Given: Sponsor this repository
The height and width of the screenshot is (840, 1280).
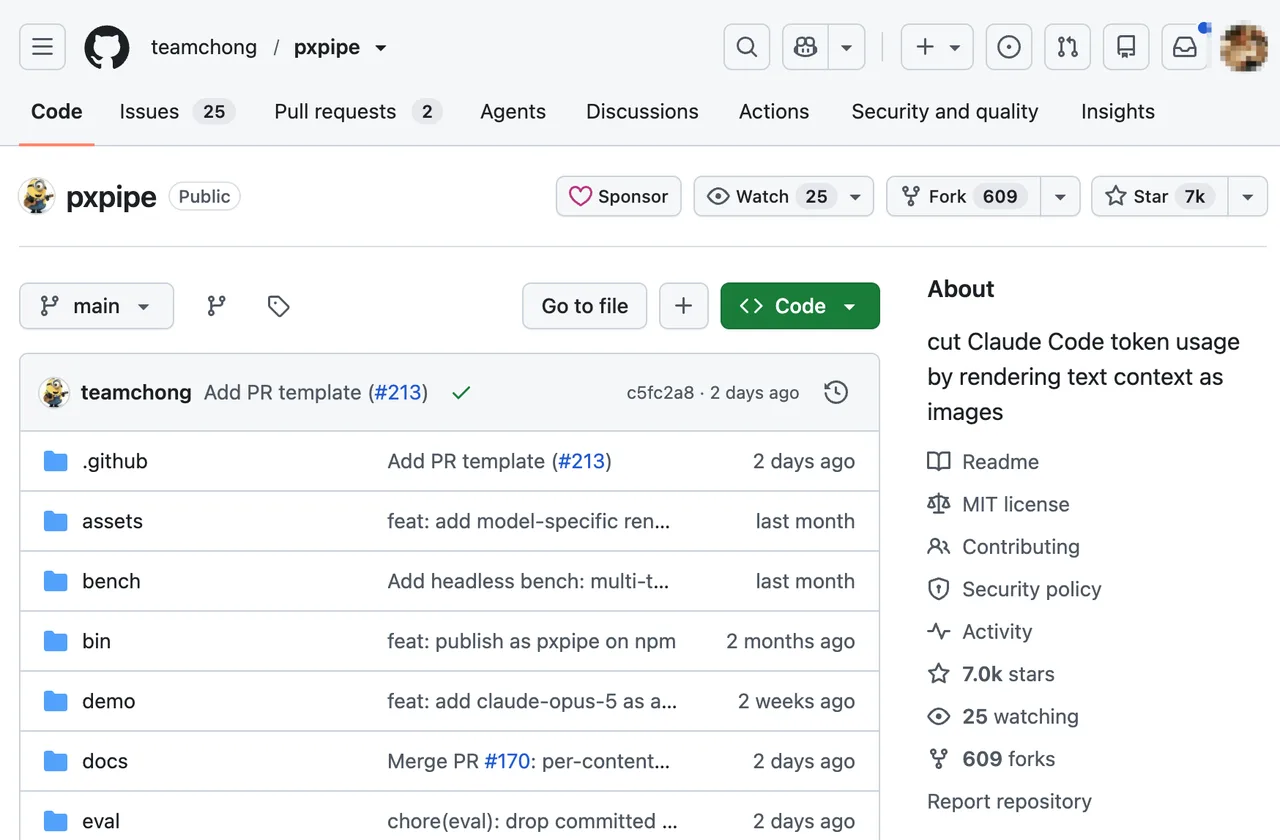Looking at the screenshot, I should pyautogui.click(x=619, y=197).
